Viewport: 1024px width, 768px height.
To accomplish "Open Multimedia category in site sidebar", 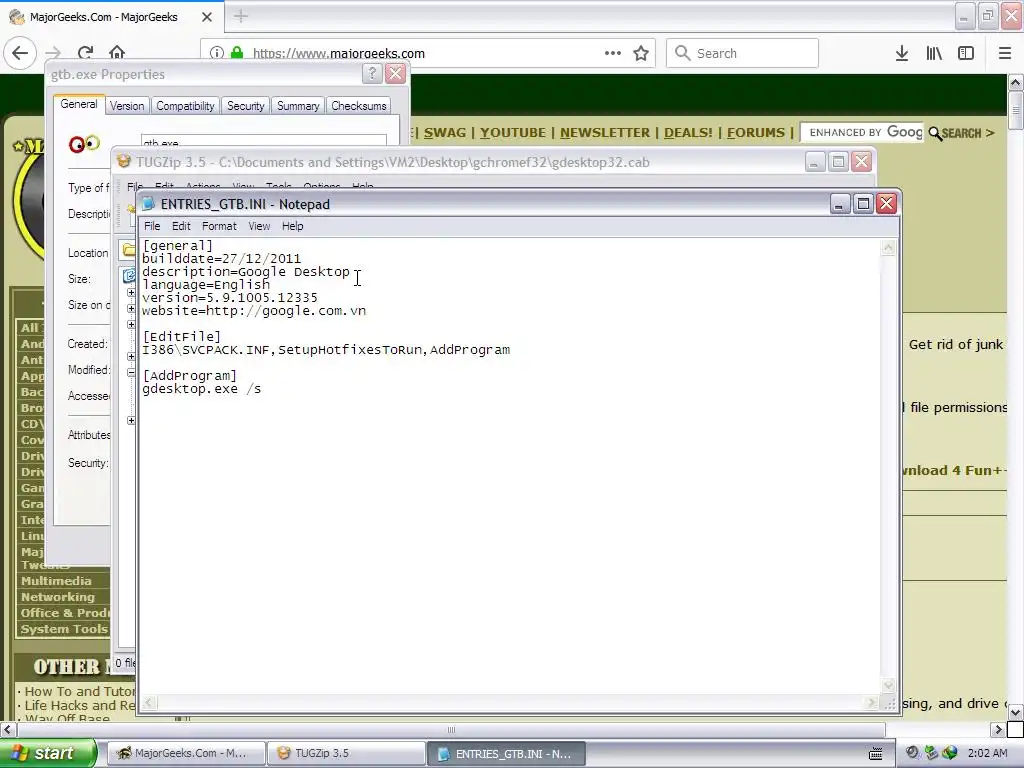I will click(56, 581).
